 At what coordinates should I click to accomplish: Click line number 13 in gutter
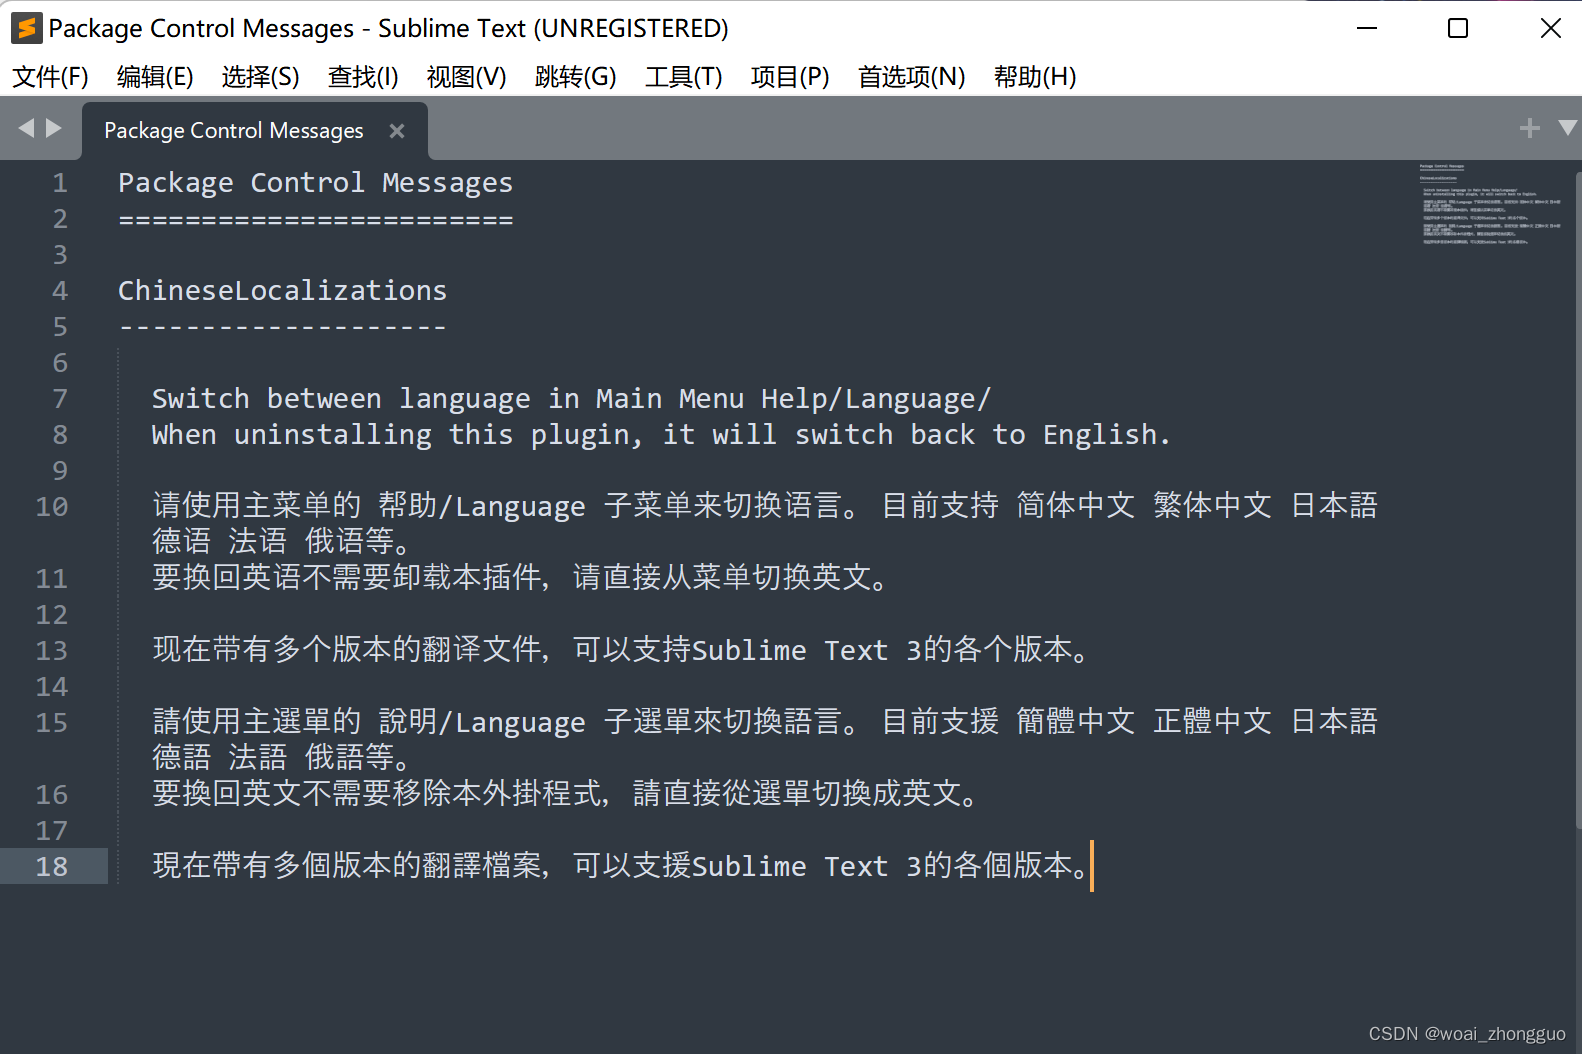[x=52, y=651]
